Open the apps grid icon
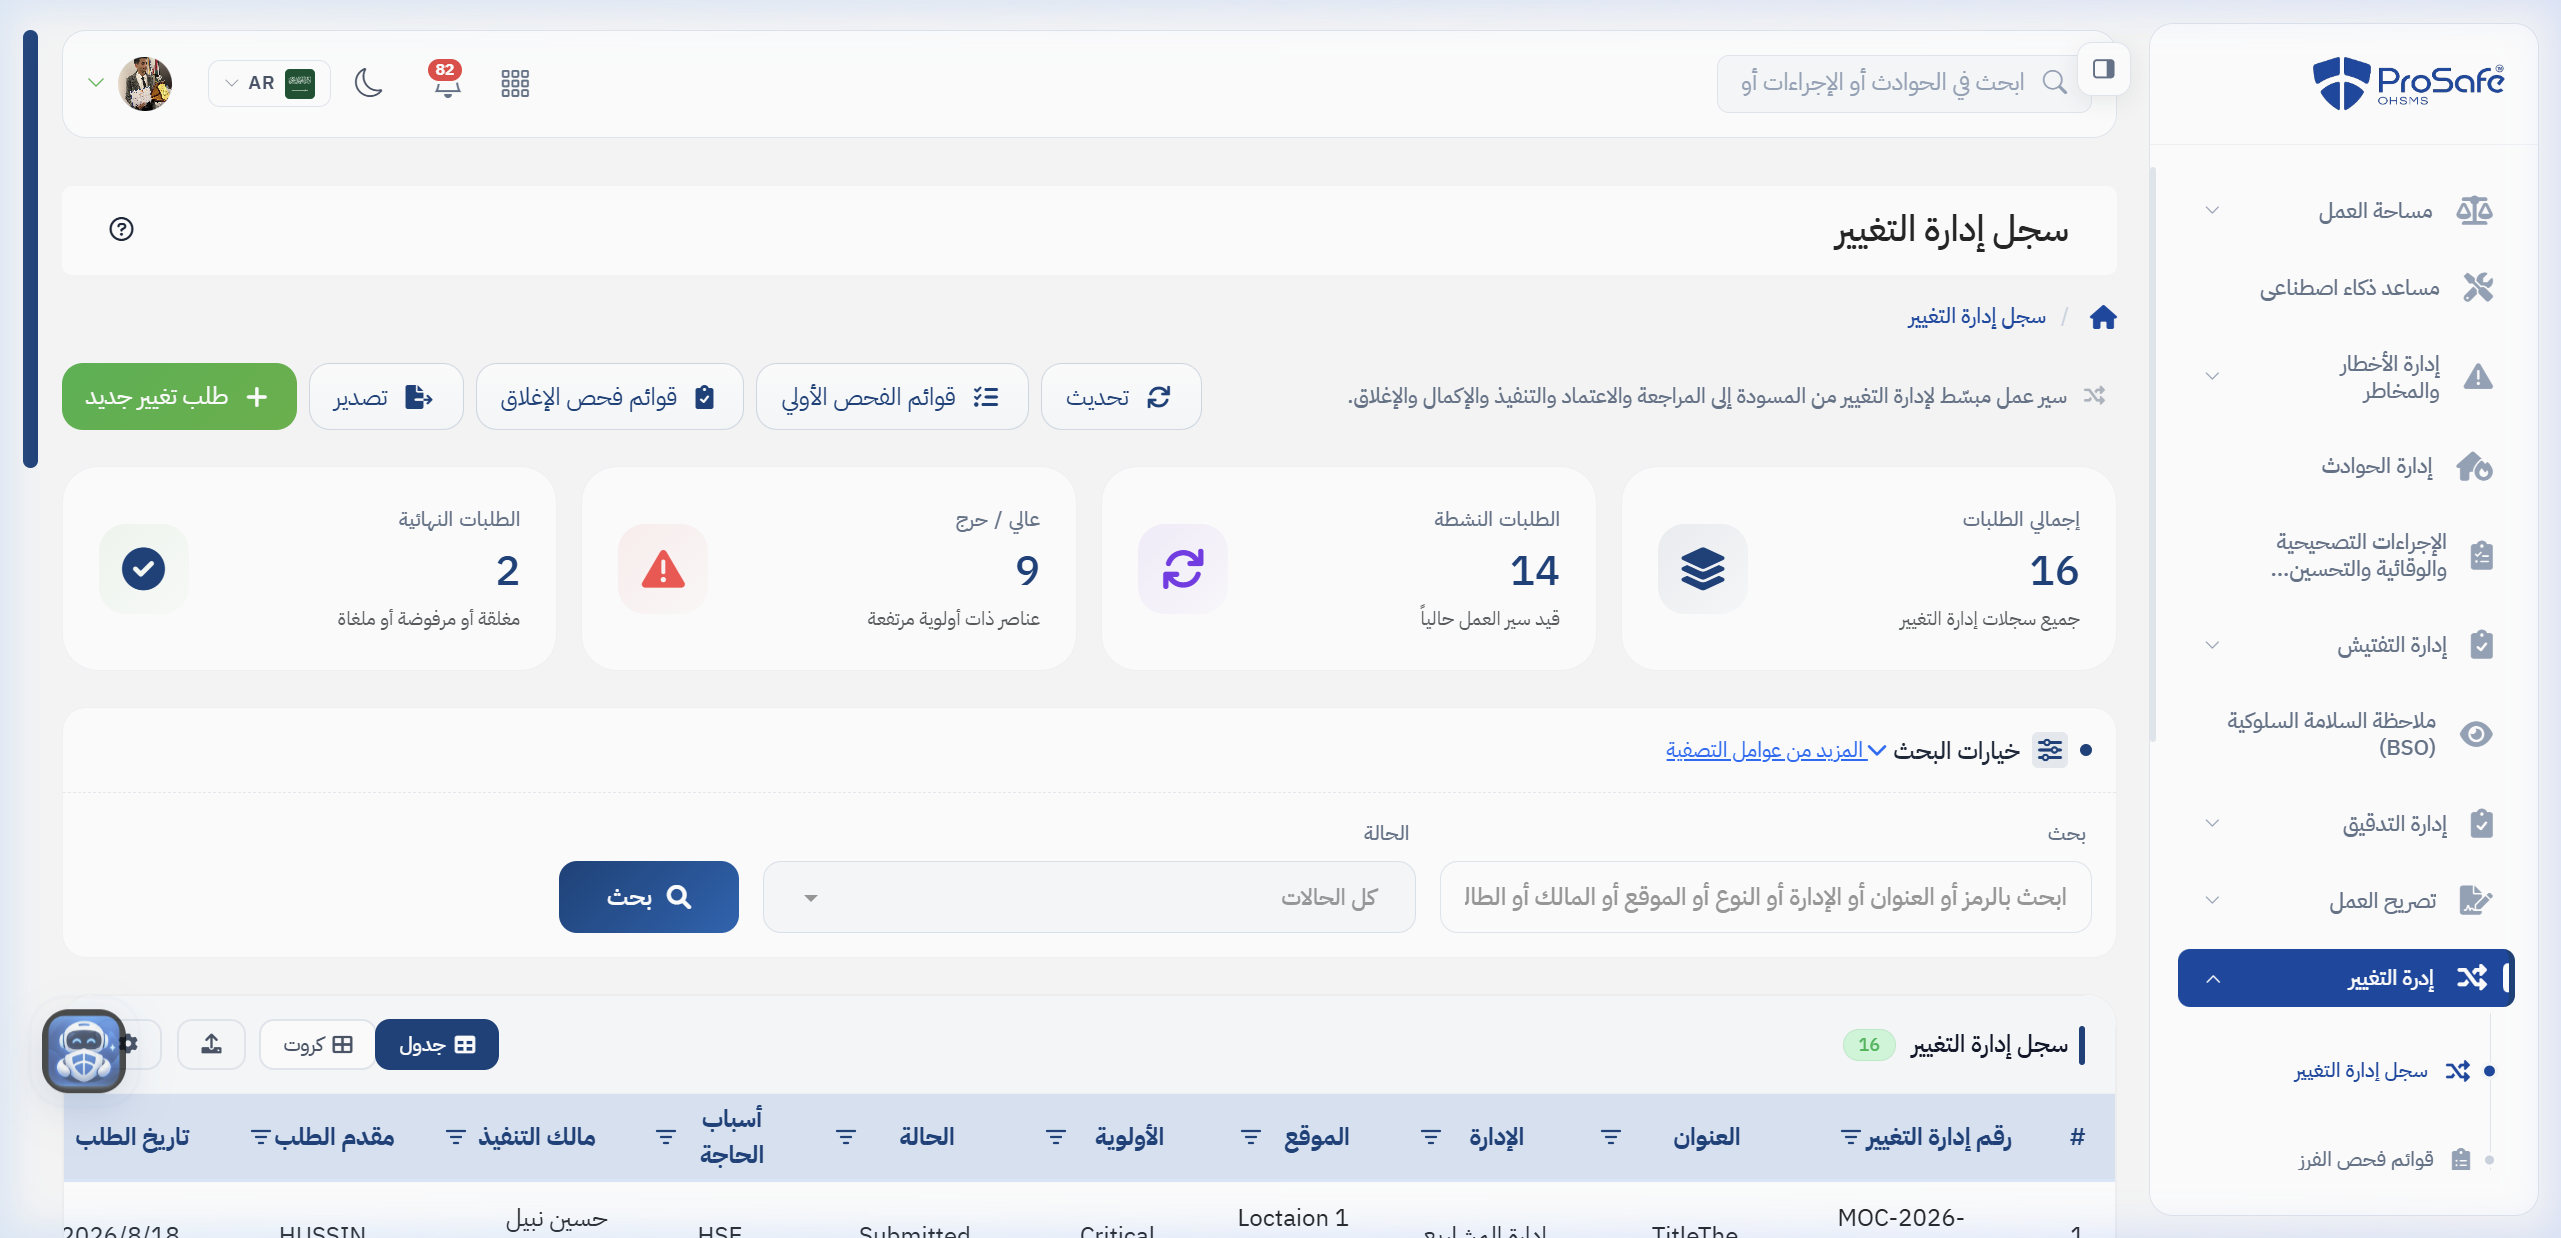 click(x=515, y=83)
